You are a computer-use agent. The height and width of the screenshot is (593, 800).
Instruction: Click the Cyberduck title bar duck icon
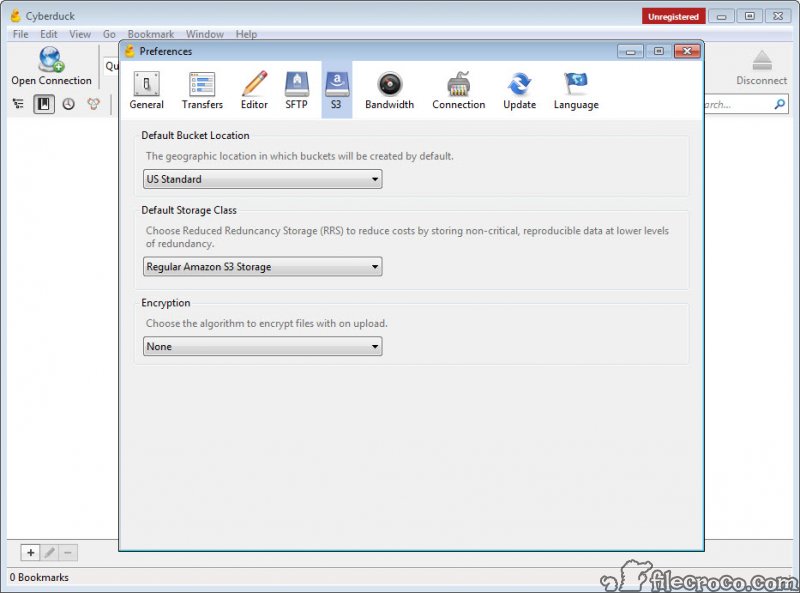pyautogui.click(x=16, y=16)
